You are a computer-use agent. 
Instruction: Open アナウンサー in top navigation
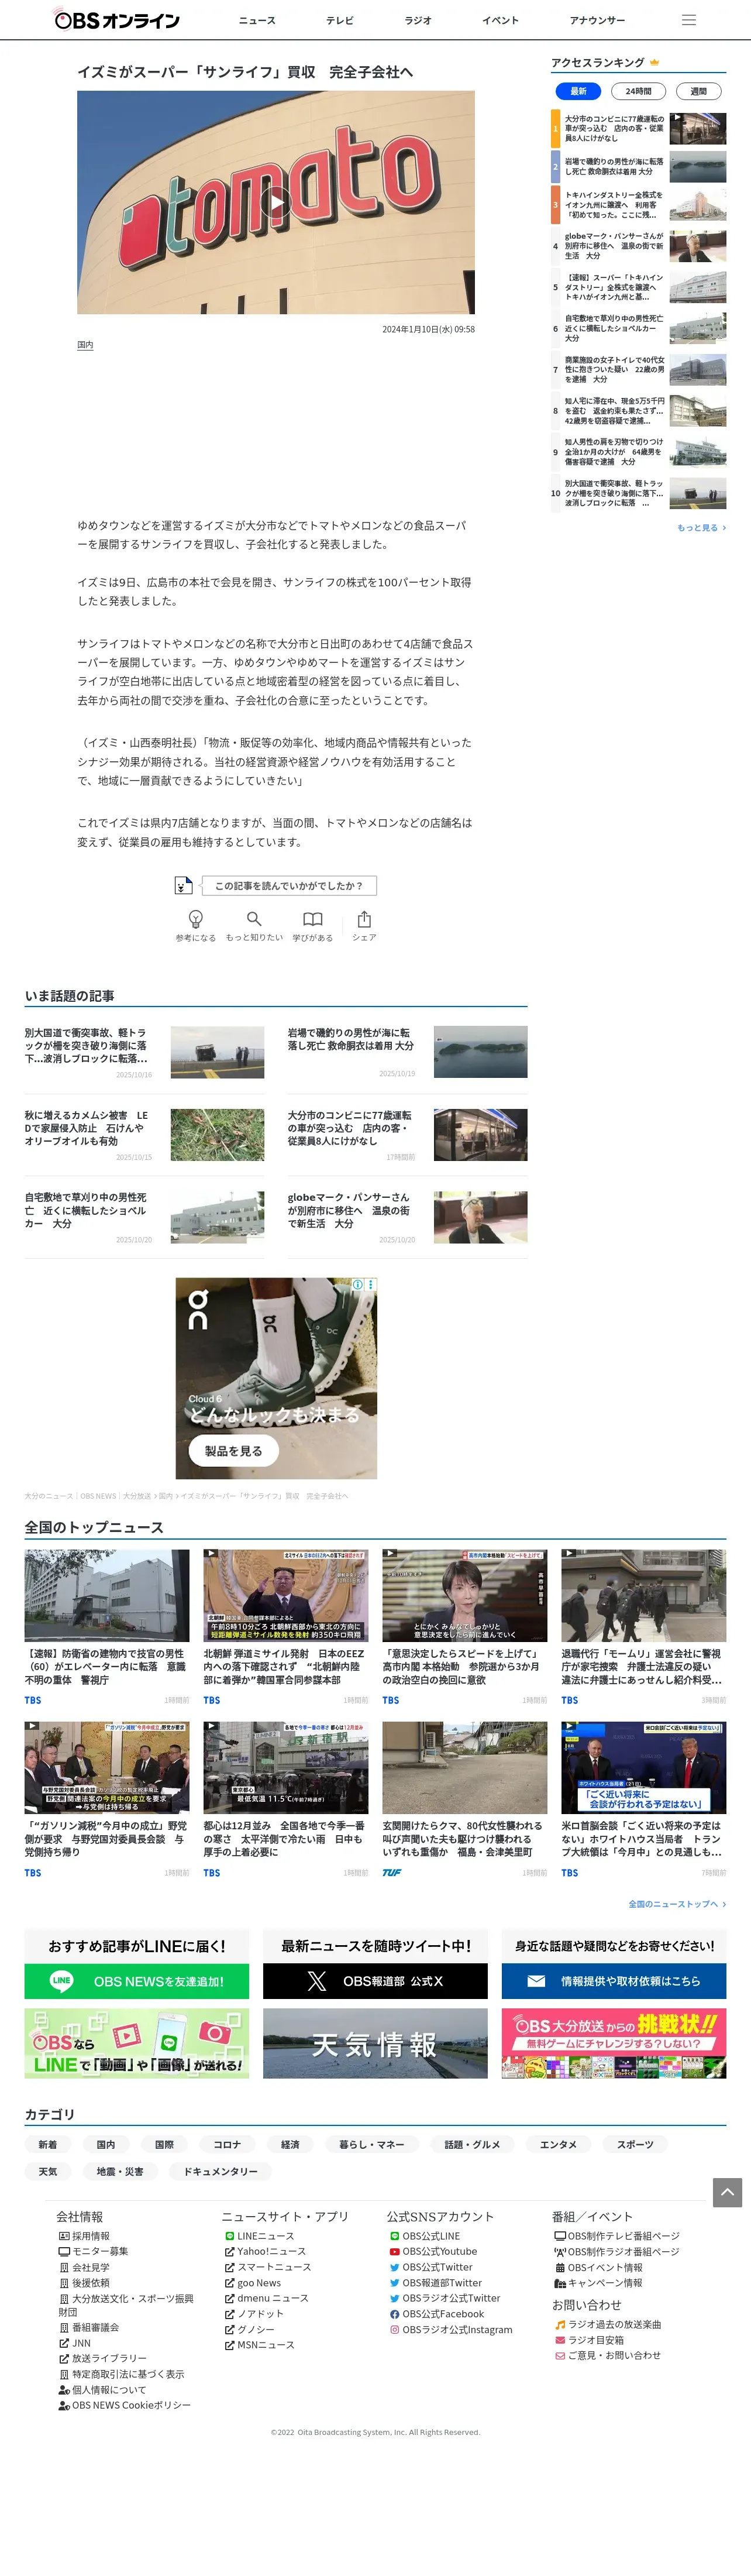[597, 20]
